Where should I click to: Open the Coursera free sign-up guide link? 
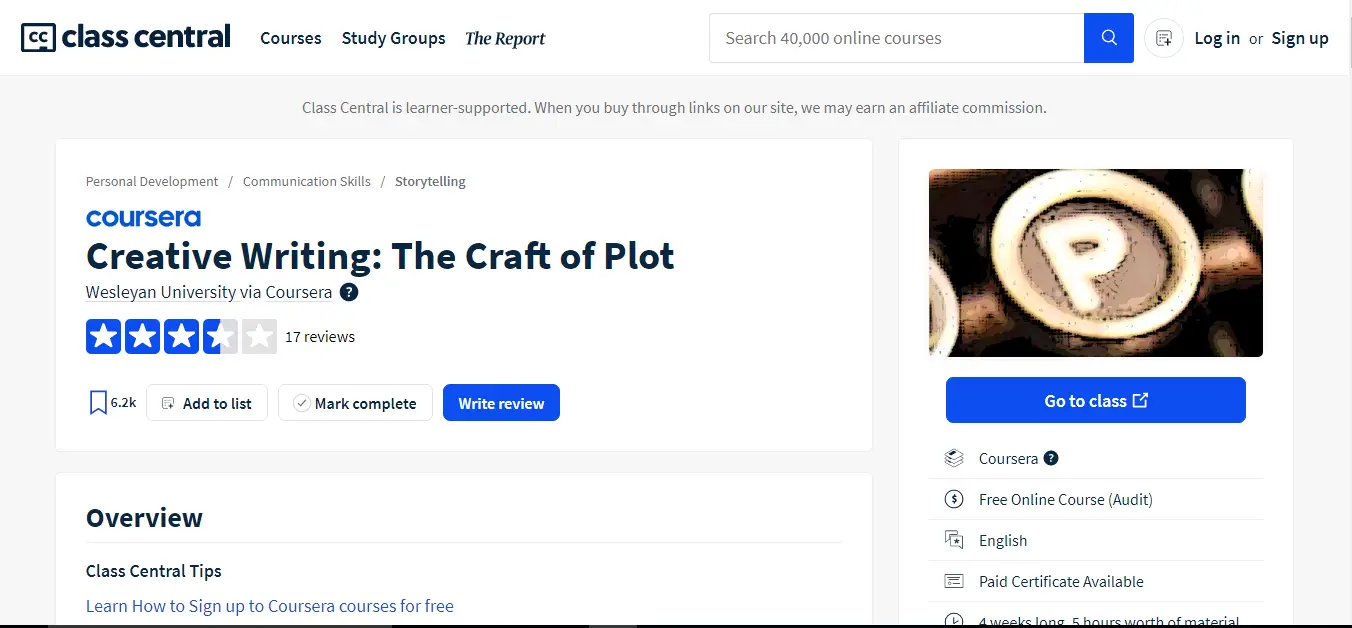[270, 606]
